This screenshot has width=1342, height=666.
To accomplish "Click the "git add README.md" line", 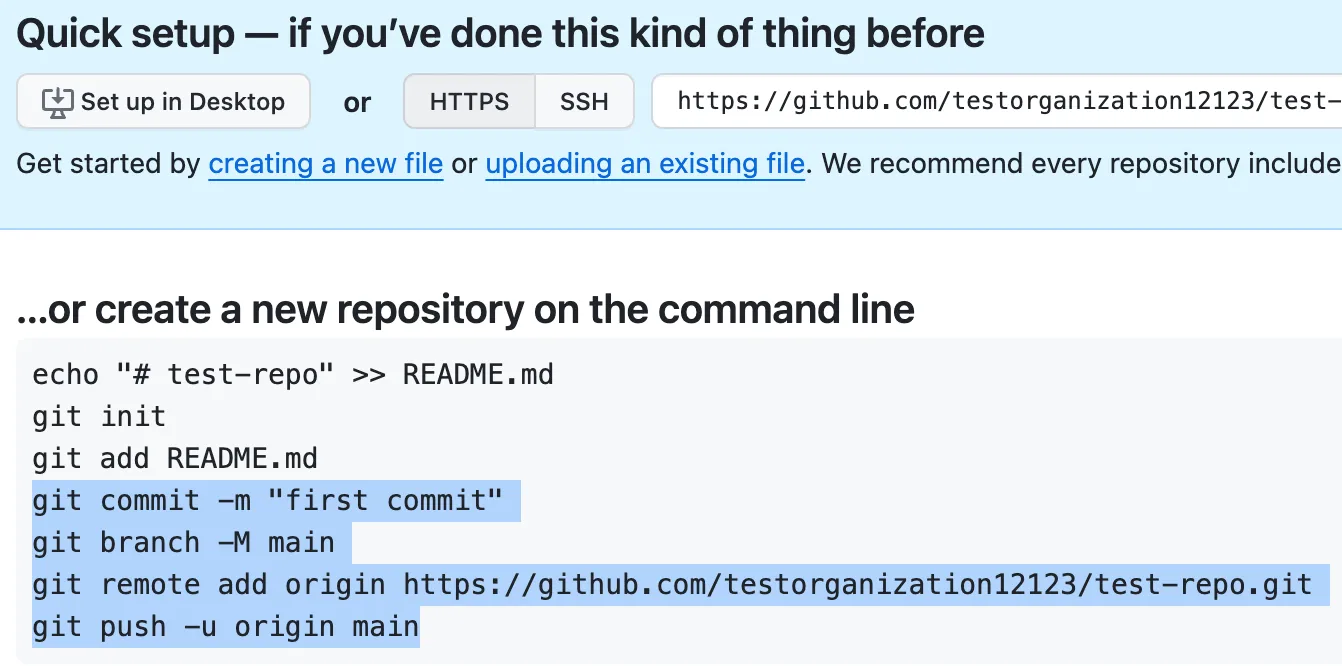I will click(175, 459).
